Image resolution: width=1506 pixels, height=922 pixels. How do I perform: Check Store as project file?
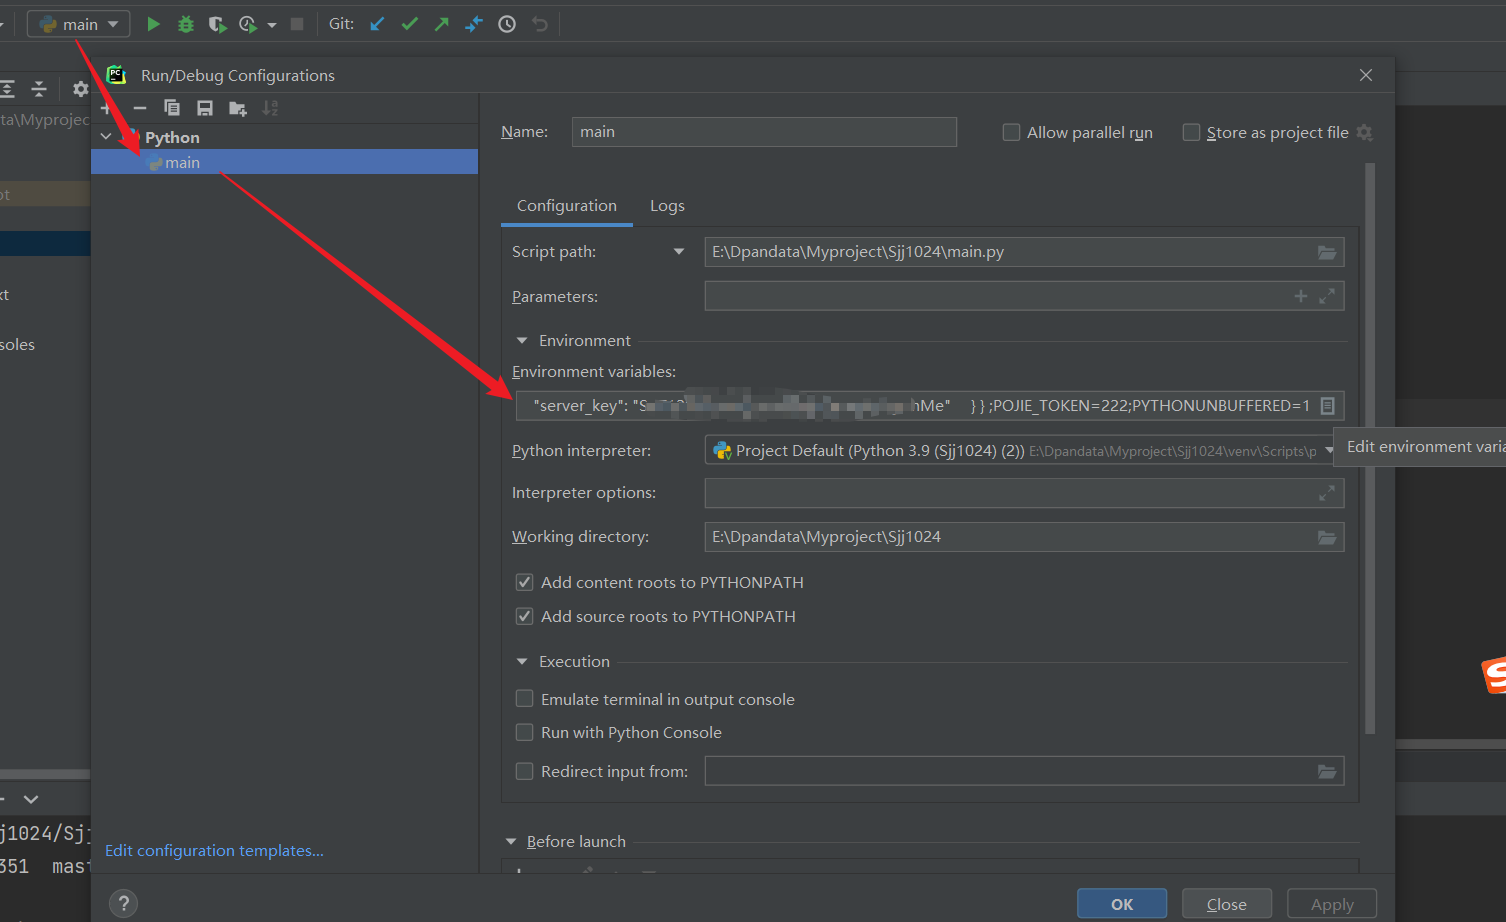1191,131
